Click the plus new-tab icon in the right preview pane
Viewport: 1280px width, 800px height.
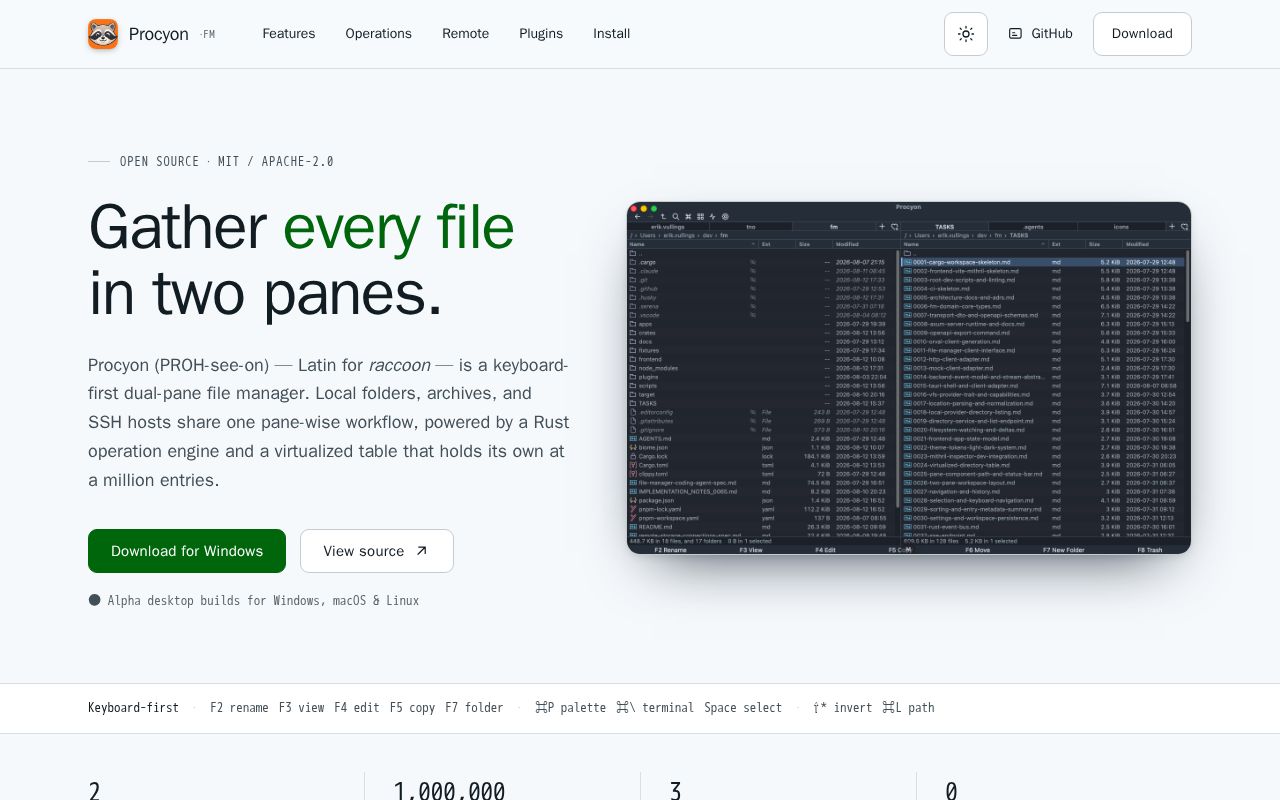(x=1172, y=227)
